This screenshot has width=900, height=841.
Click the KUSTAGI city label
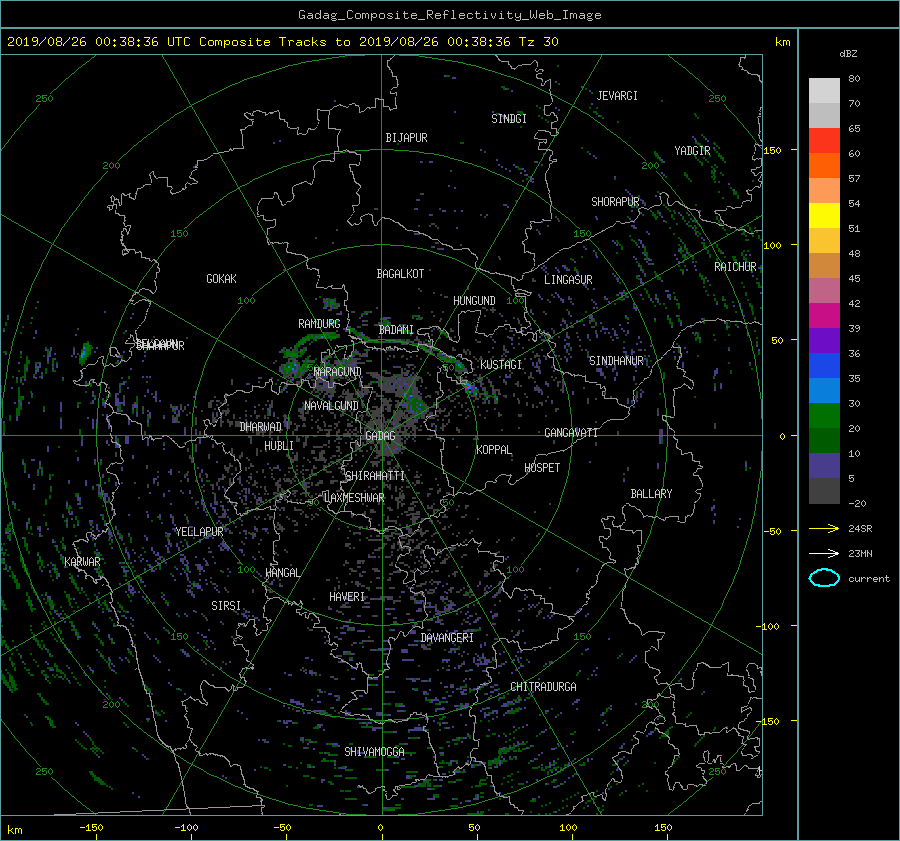(x=501, y=365)
